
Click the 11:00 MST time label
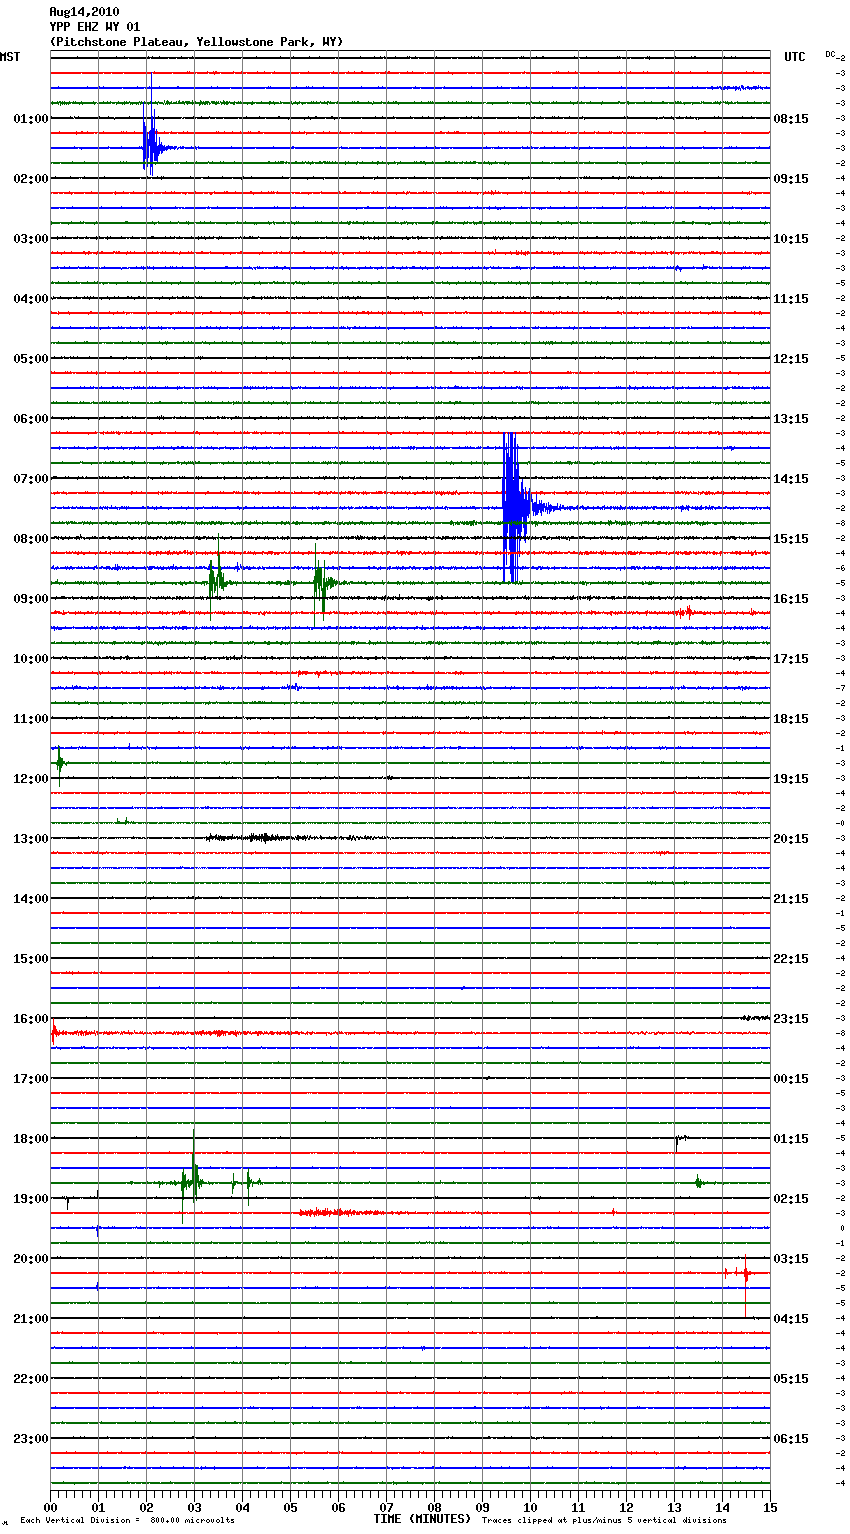click(x=31, y=719)
